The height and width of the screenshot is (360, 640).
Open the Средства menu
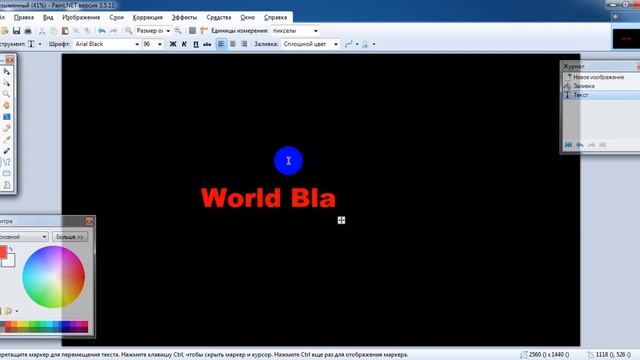219,17
